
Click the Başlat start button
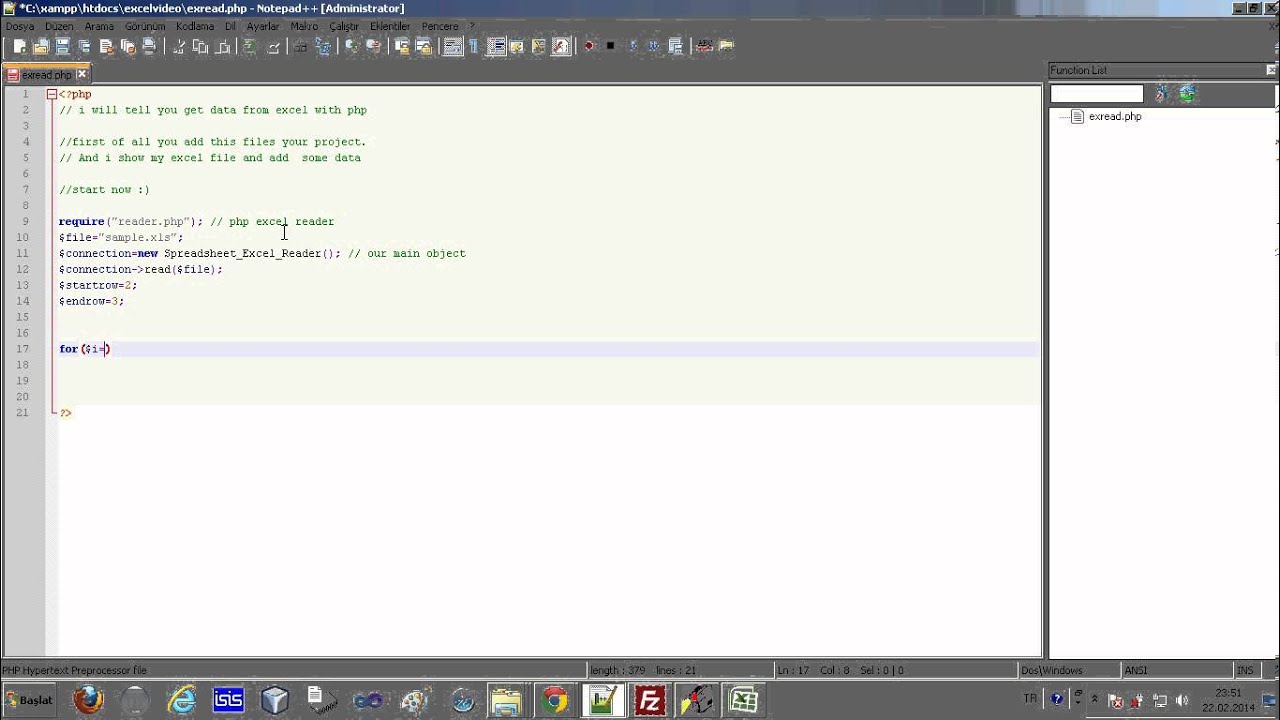(x=29, y=700)
